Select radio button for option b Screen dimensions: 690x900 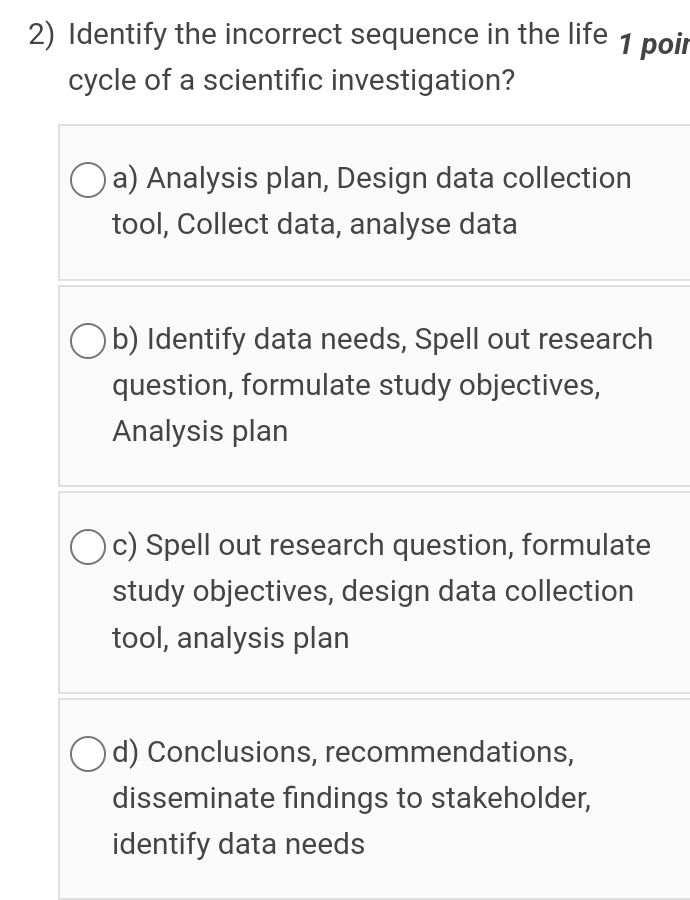click(87, 340)
